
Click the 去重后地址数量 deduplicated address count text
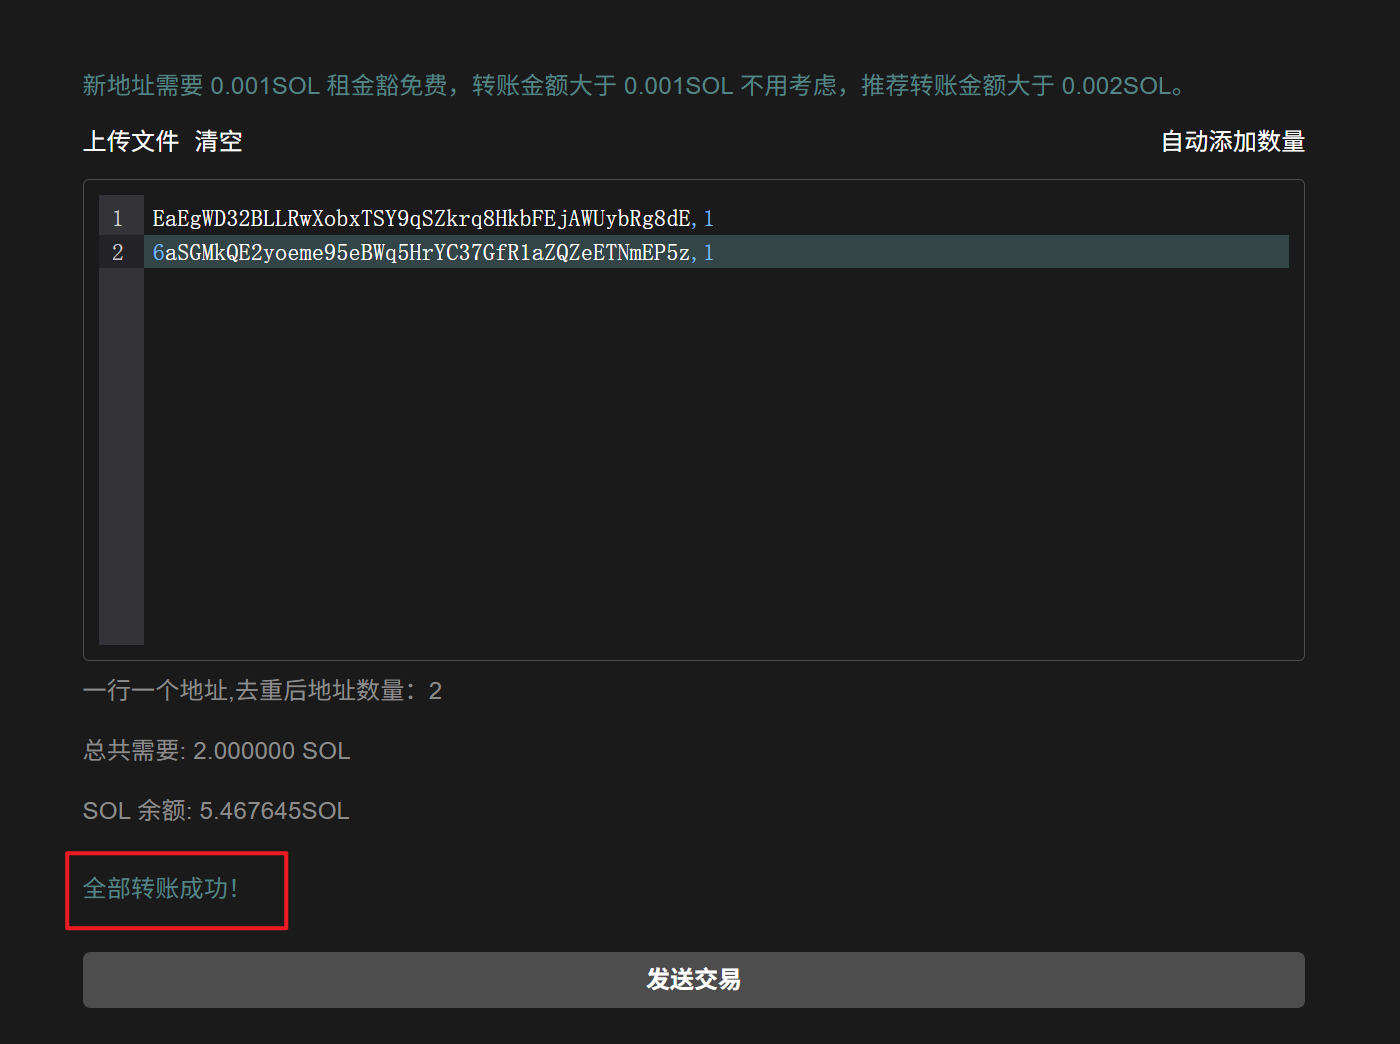(x=262, y=690)
